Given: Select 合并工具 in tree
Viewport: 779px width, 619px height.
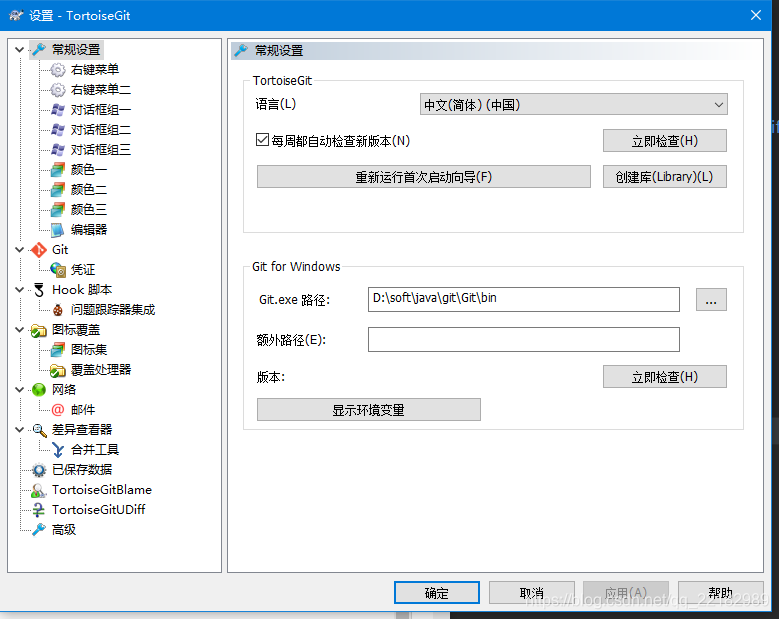Looking at the screenshot, I should pyautogui.click(x=95, y=450).
